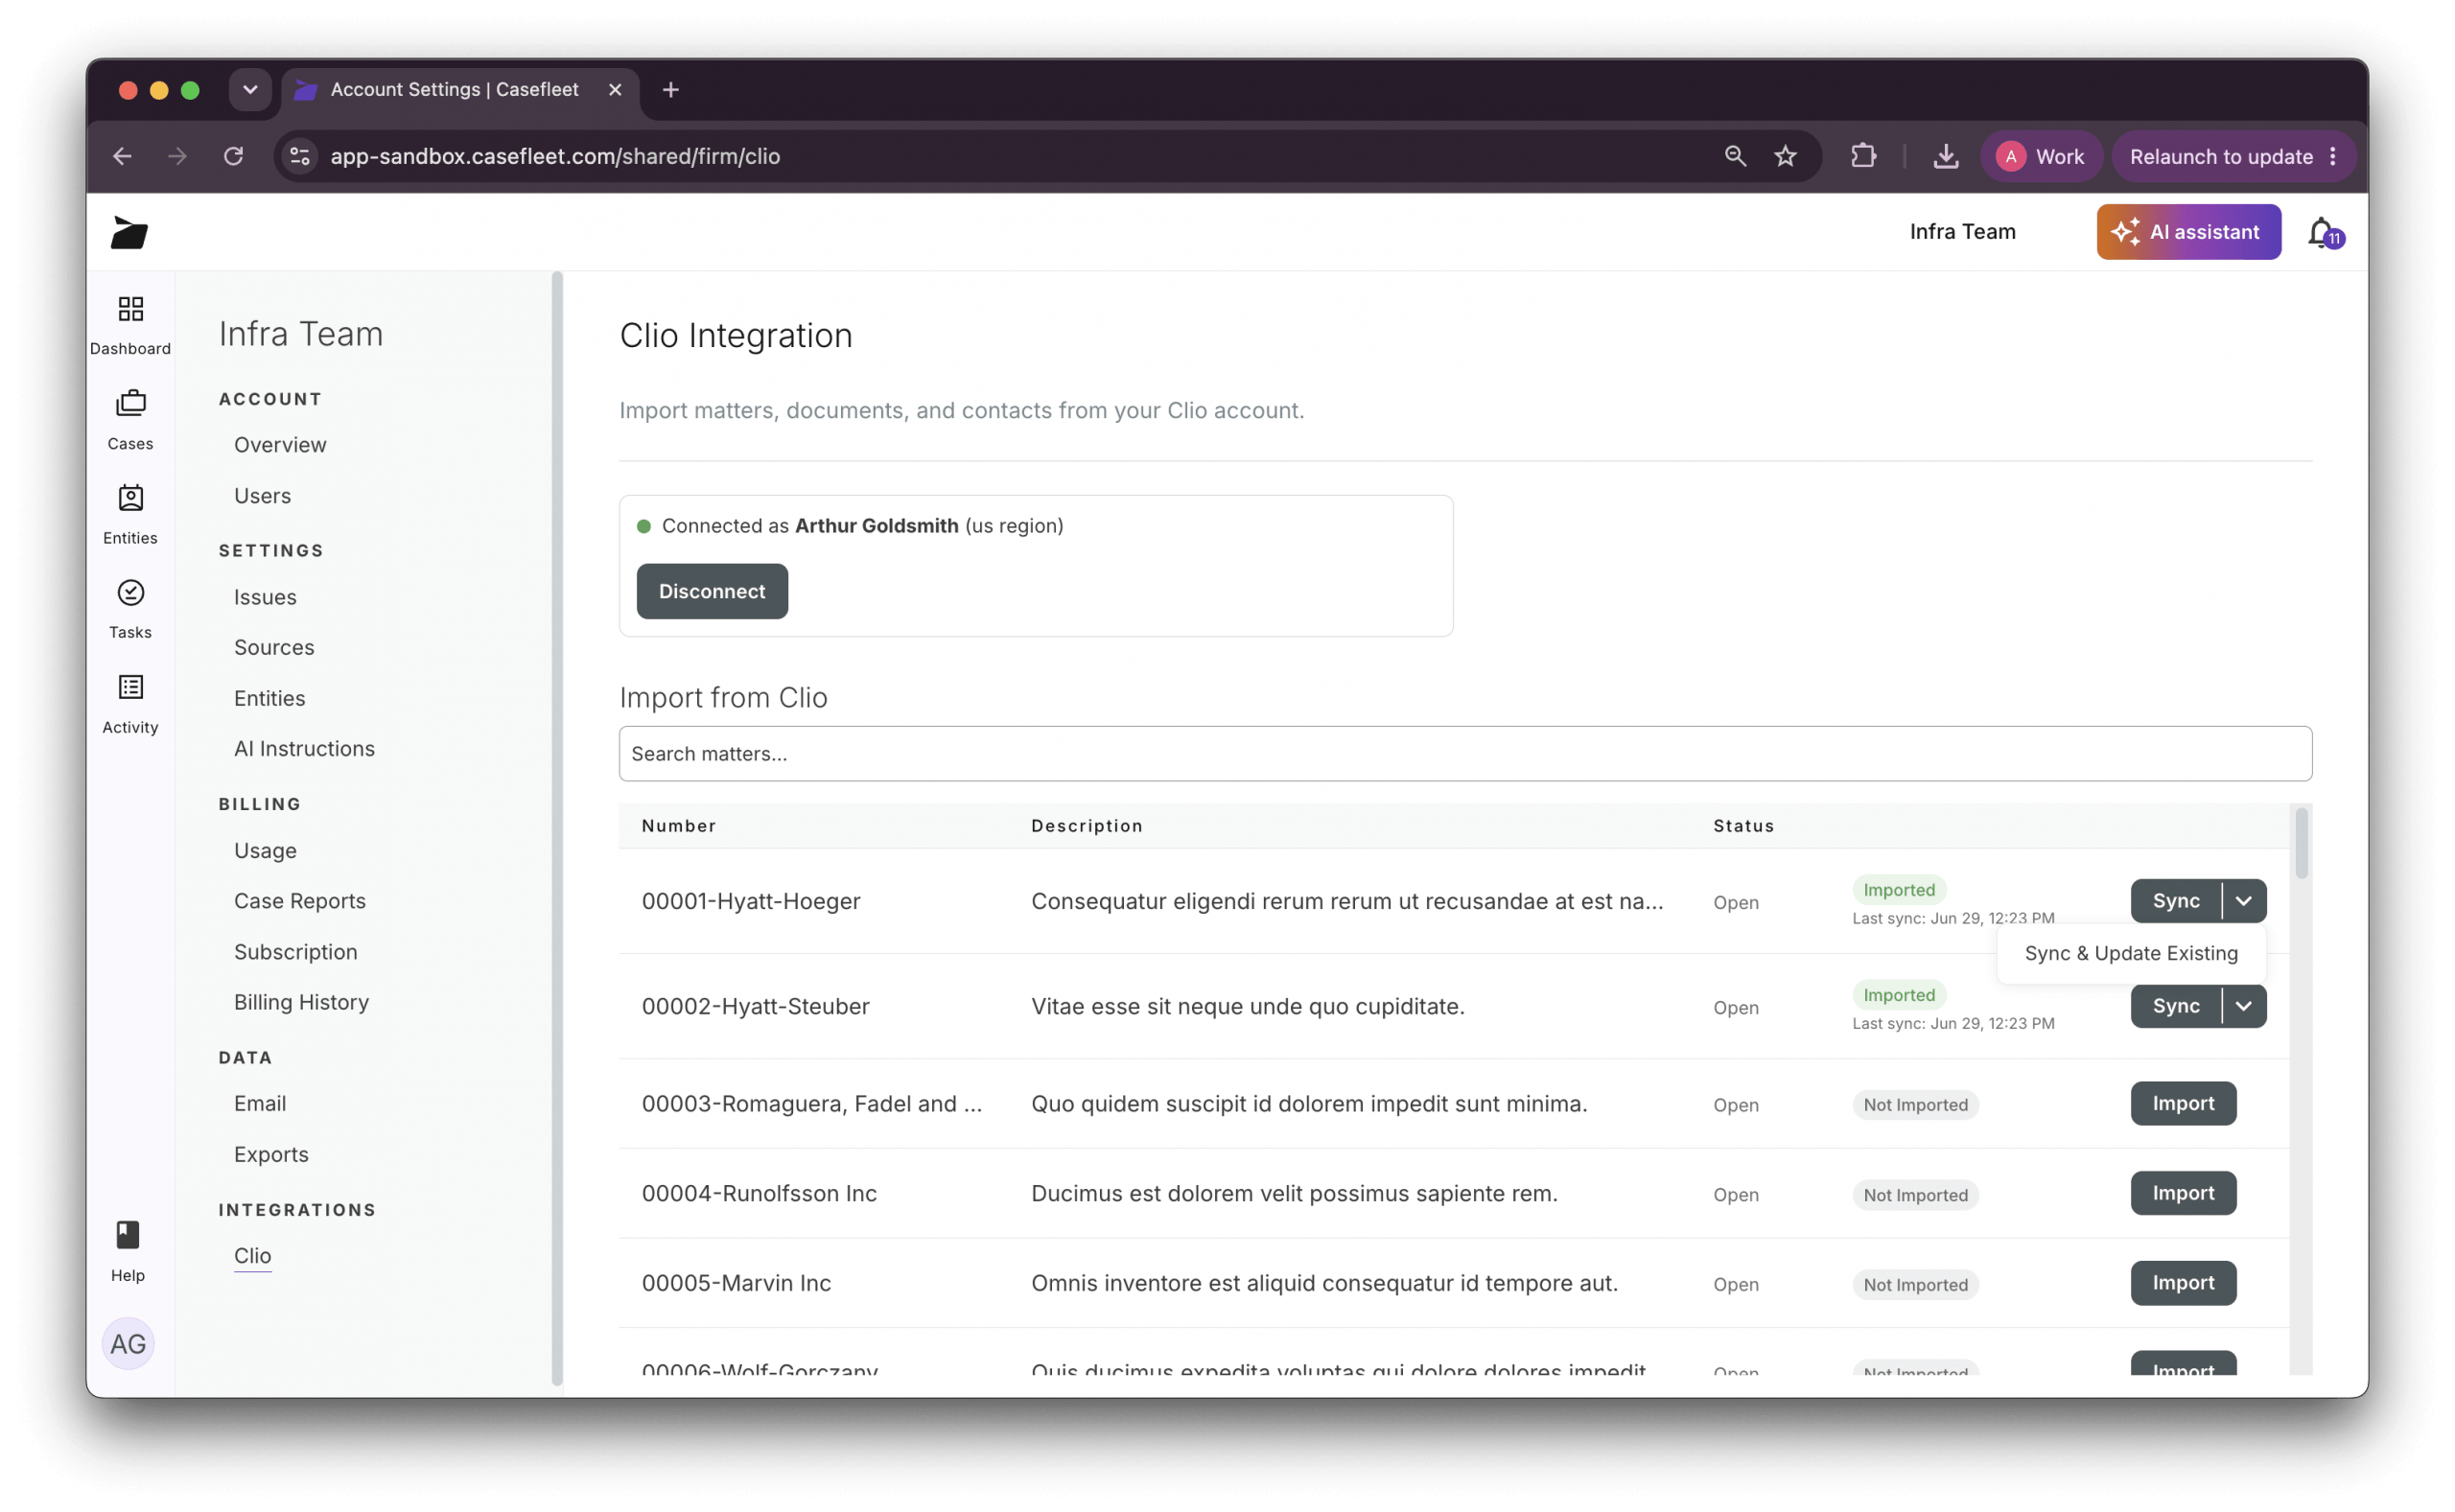The height and width of the screenshot is (1512, 2455).
Task: Open the browser downloads icon
Action: 1946,156
